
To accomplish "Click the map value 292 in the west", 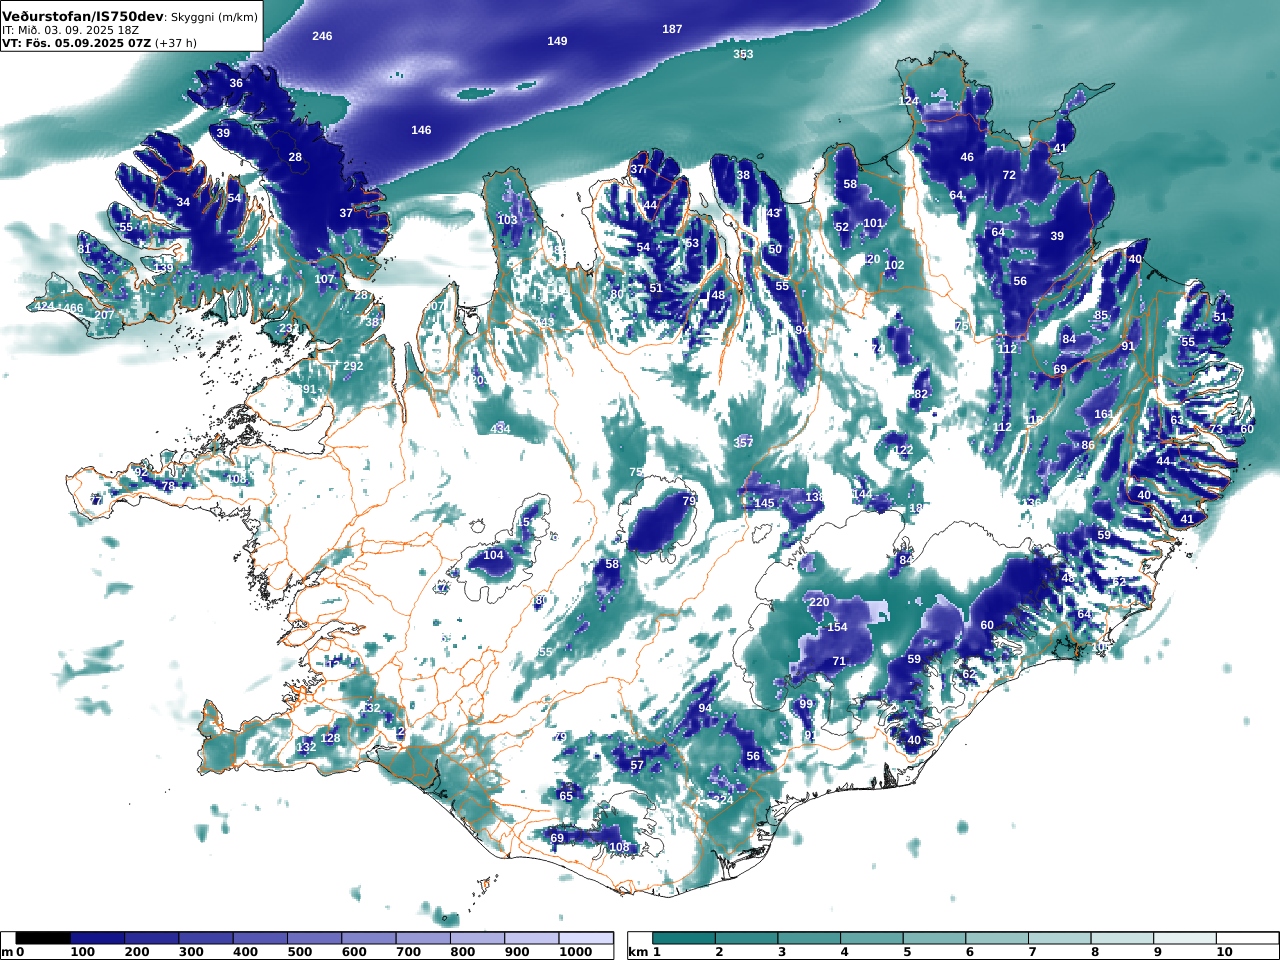I will (353, 366).
